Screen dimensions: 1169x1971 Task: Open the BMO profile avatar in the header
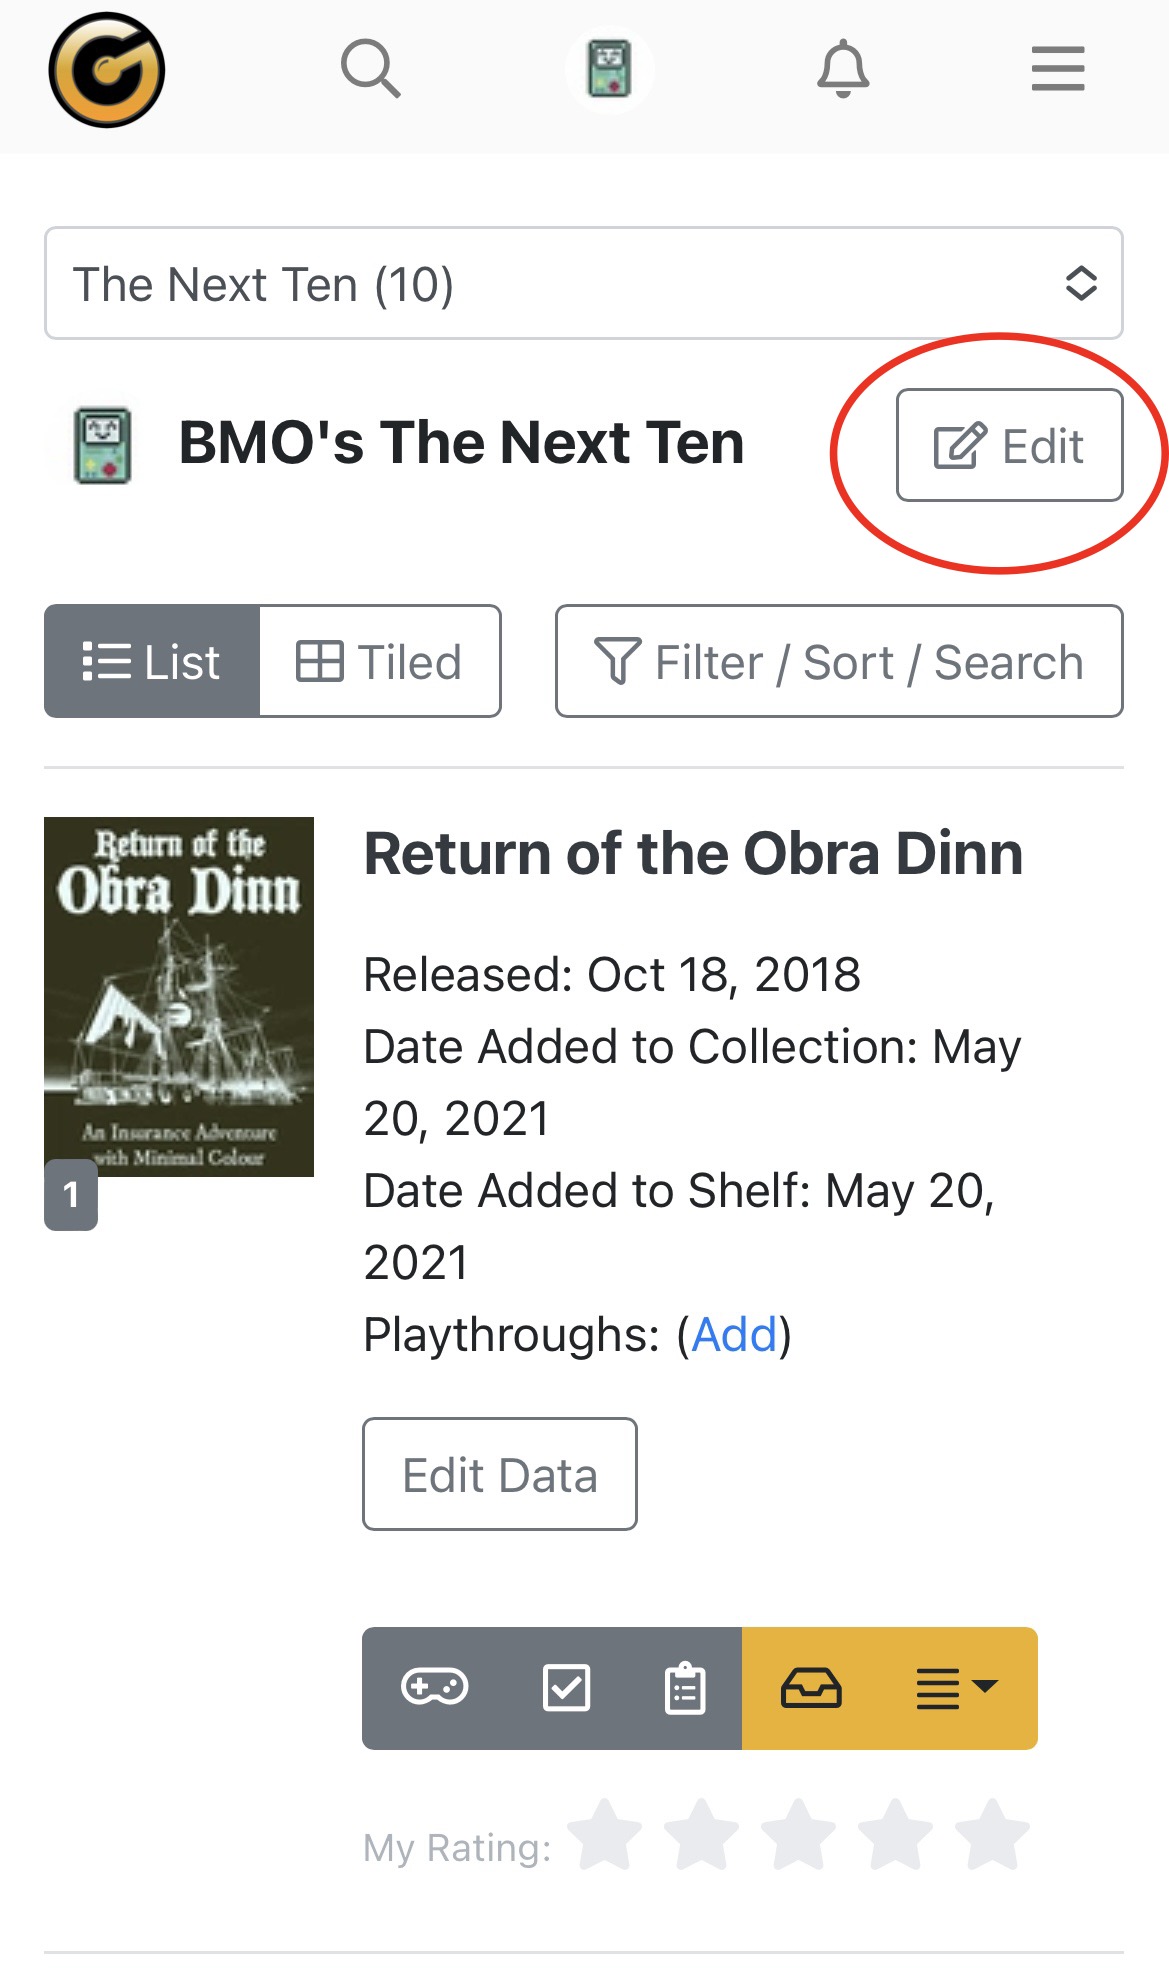click(609, 69)
